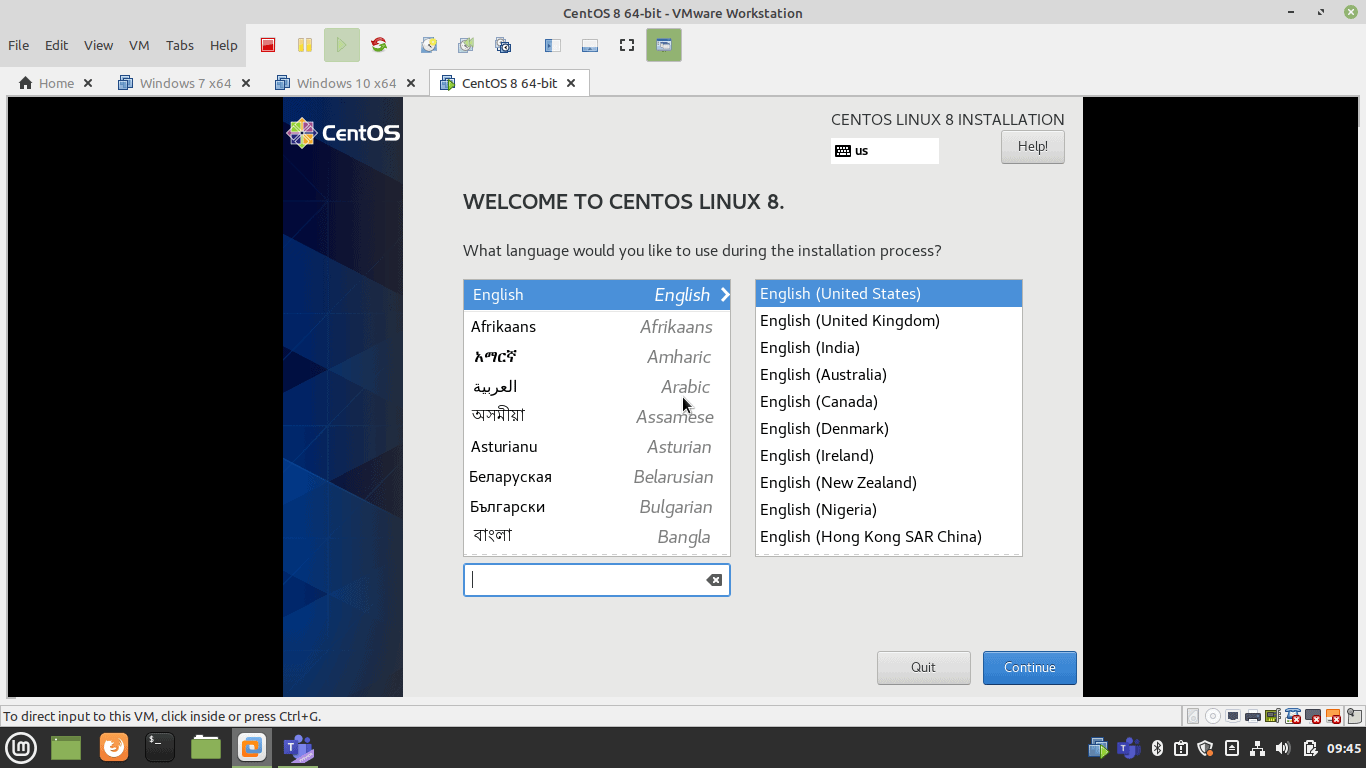The image size is (1366, 768).
Task: Select Bangla in the language list
Action: point(597,537)
